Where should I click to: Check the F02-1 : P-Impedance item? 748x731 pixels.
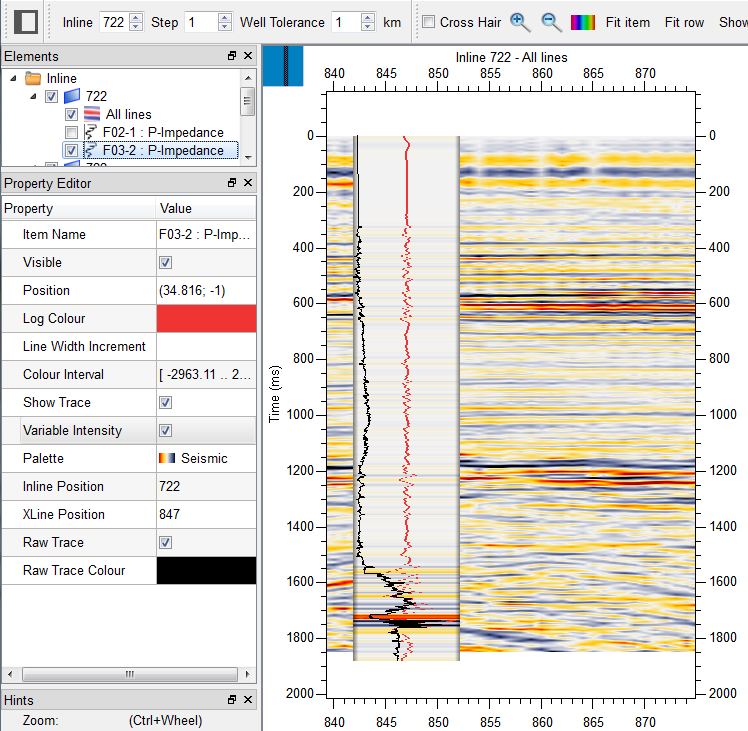point(72,133)
